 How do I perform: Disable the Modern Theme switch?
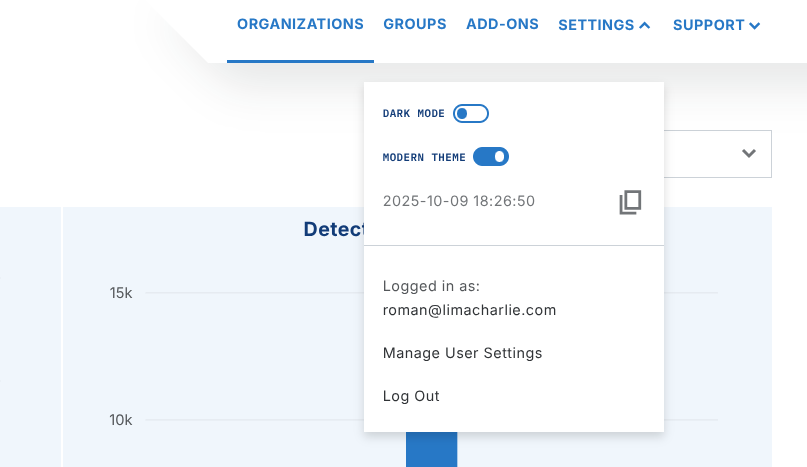point(491,157)
